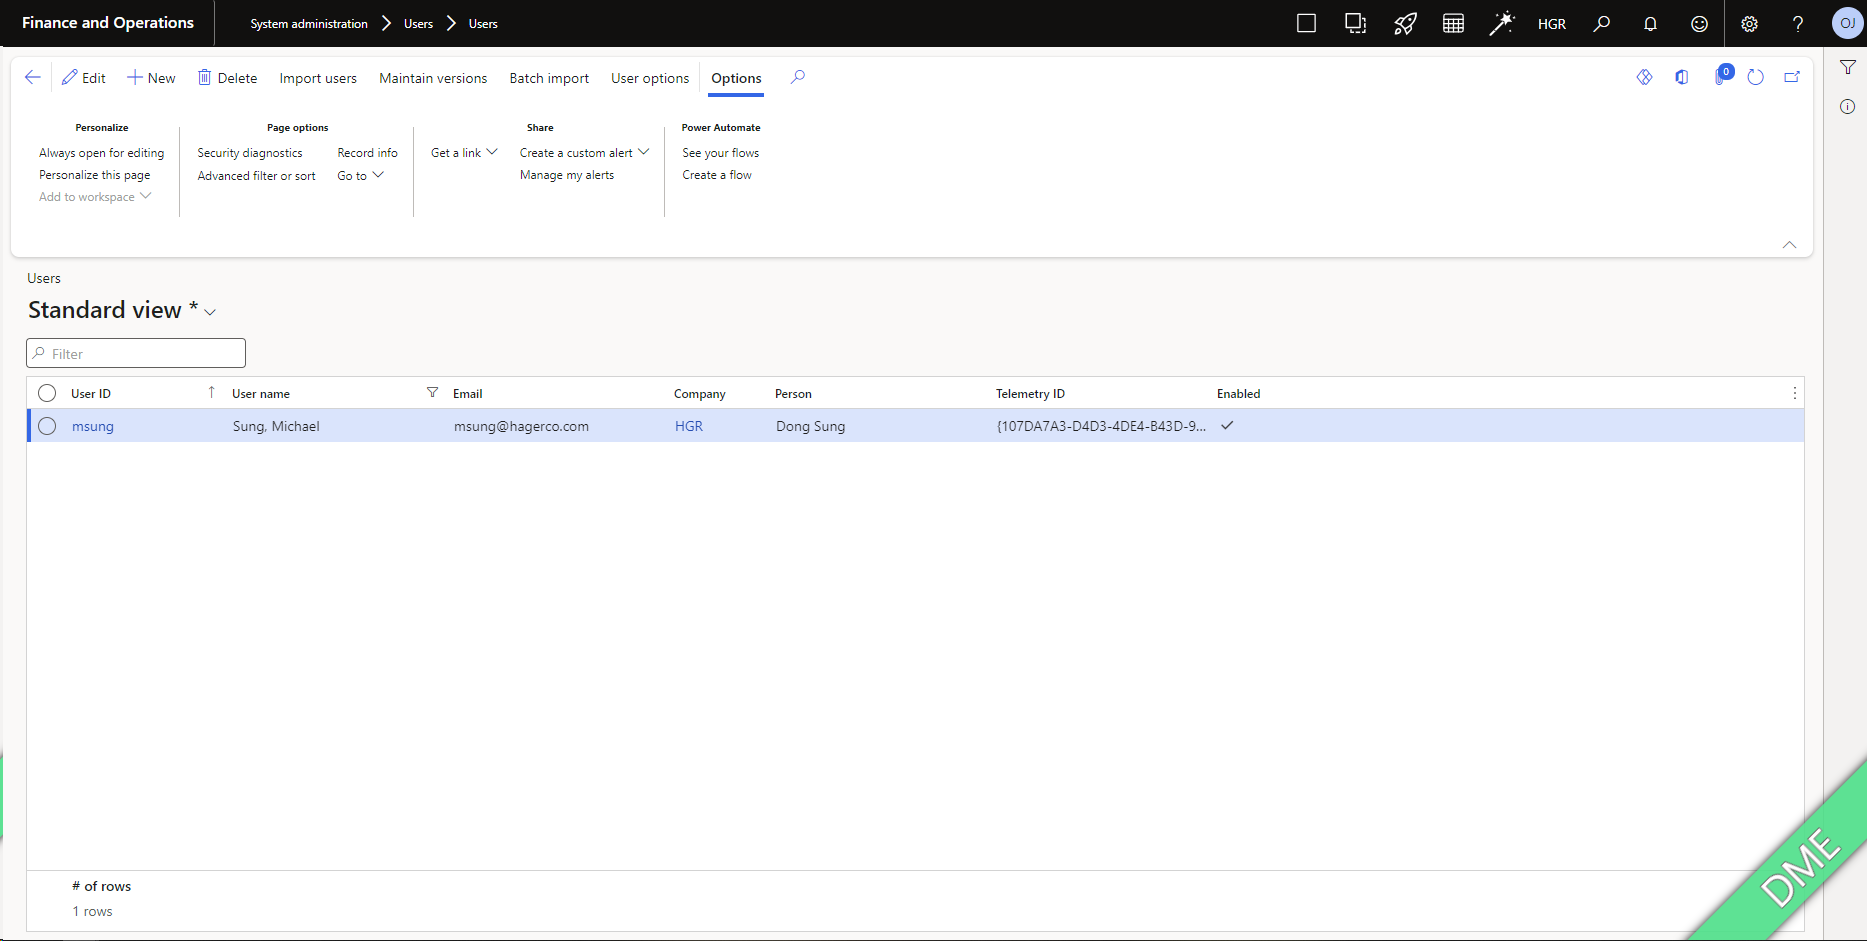Toggle User ID column sort arrow
The image size is (1867, 941).
(211, 392)
